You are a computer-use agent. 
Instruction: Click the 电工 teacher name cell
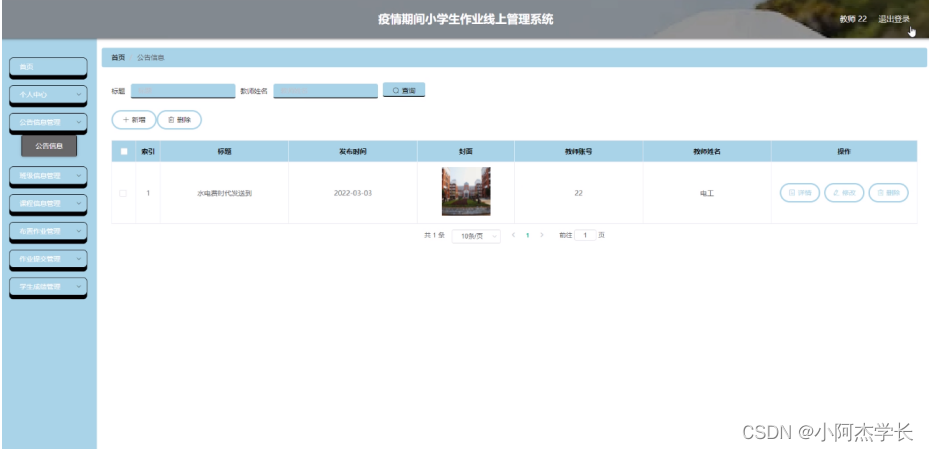[707, 193]
